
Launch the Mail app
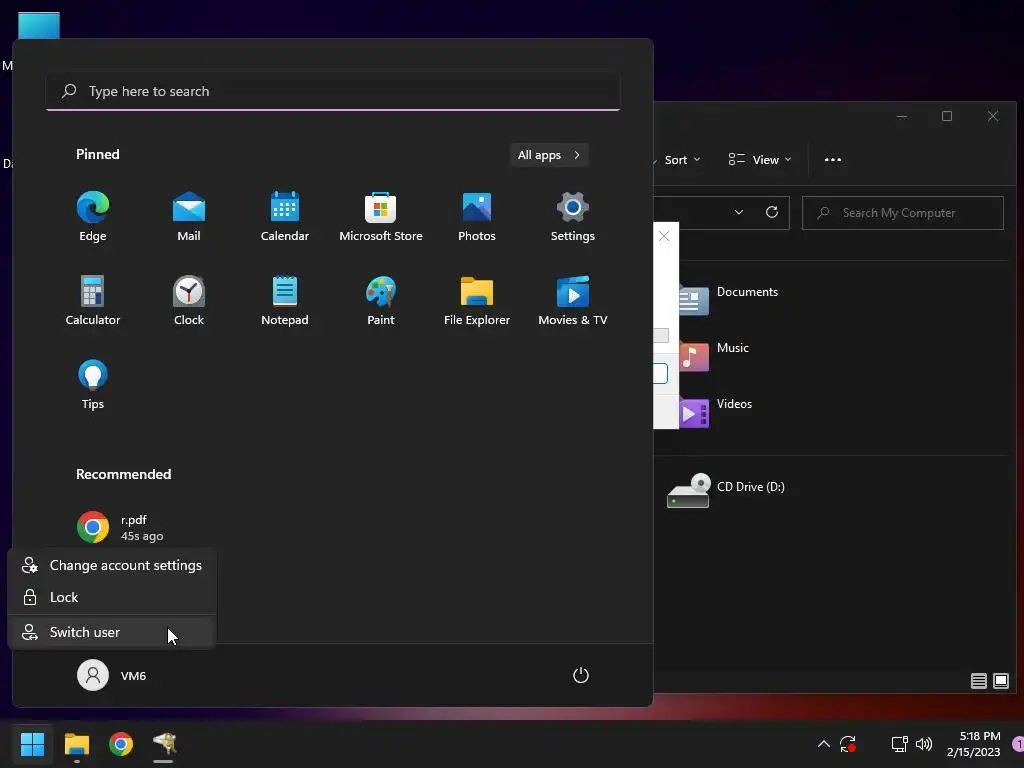point(189,217)
